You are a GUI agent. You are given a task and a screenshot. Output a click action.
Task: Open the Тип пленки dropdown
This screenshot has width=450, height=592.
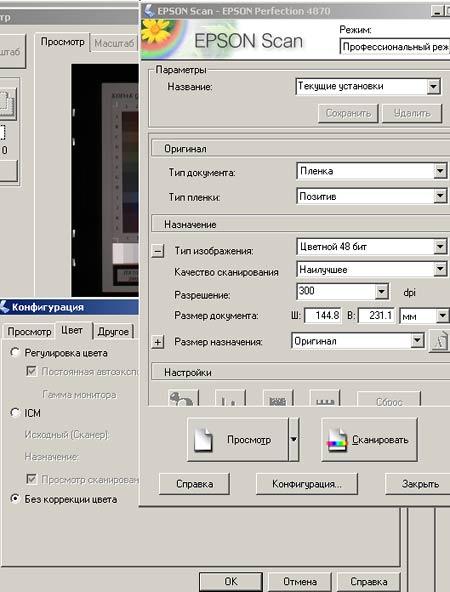[440, 196]
